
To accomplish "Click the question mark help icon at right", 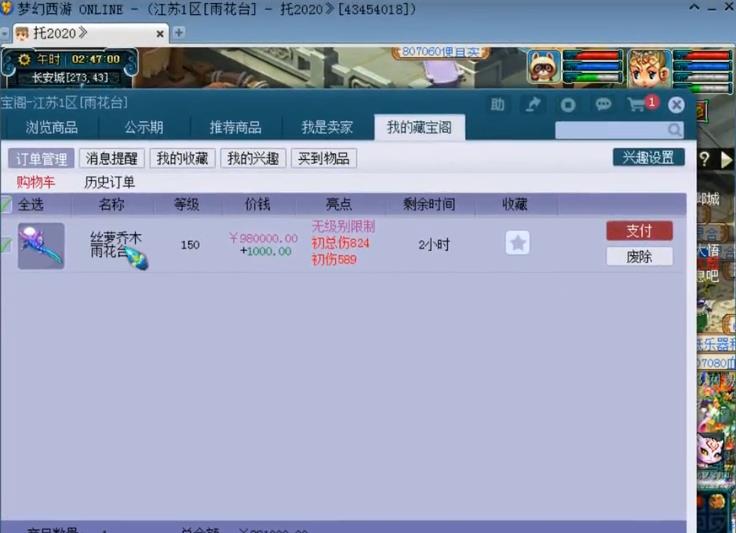I will [704, 160].
